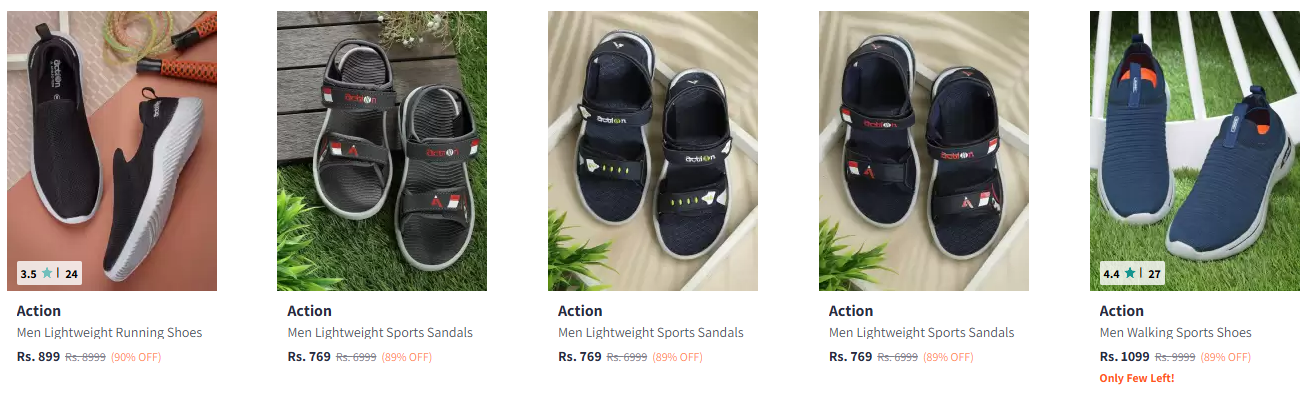
Task: Open the blue knit walking shoes image
Action: point(1195,151)
